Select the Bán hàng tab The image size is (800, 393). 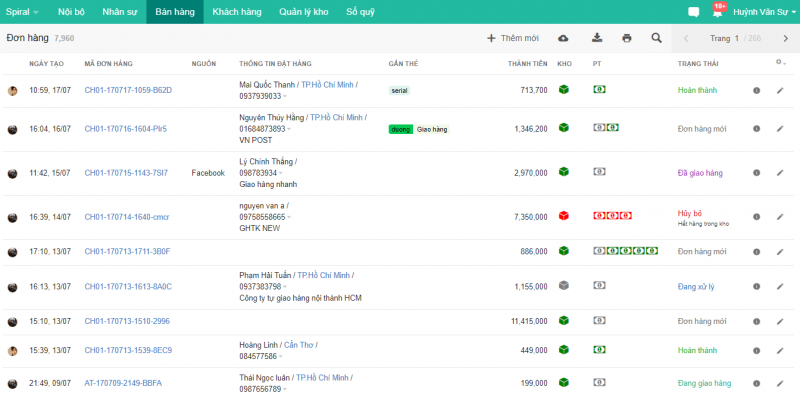coord(175,12)
